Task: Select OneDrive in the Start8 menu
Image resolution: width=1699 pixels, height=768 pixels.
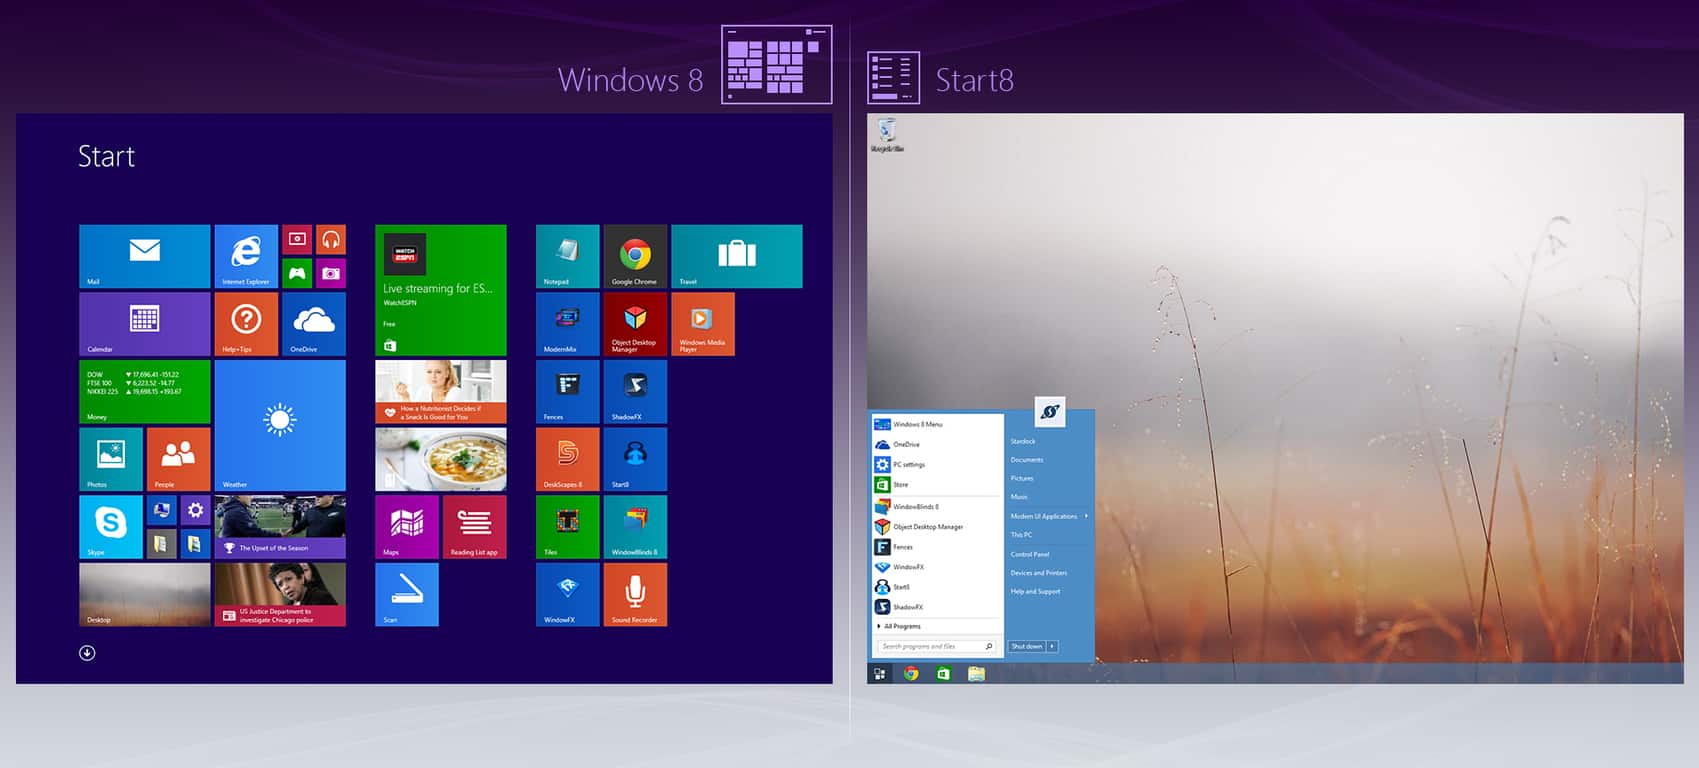Action: tap(937, 444)
